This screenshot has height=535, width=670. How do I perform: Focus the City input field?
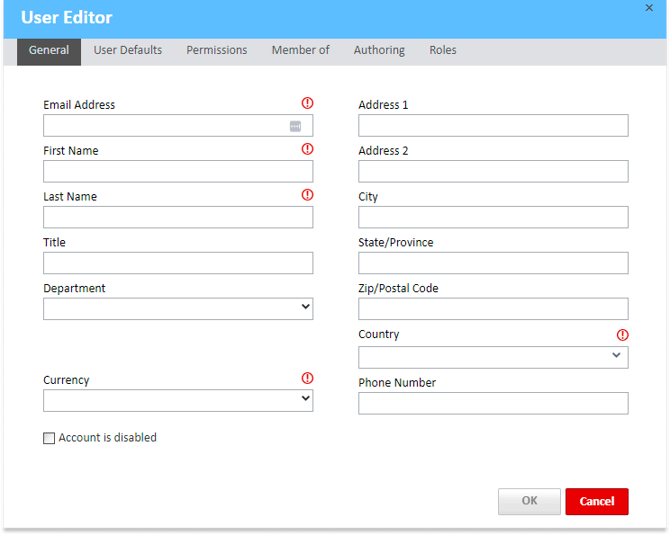[493, 217]
